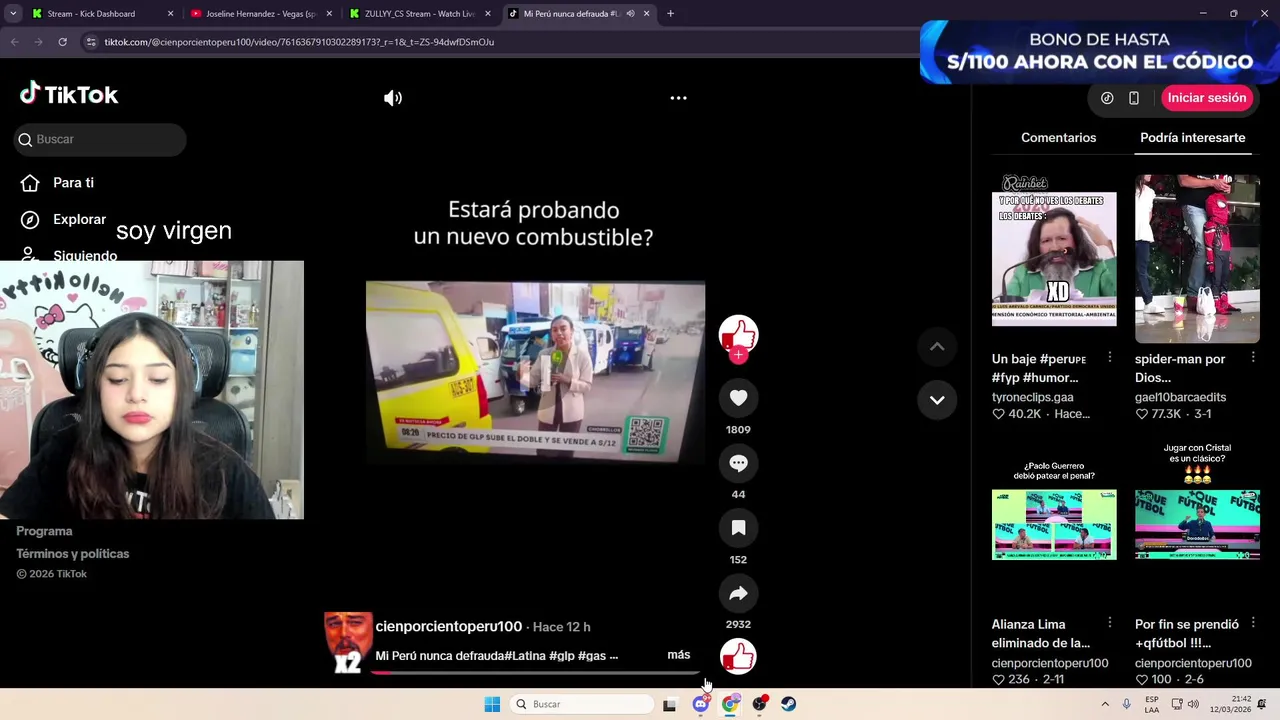Go to the previous video arrow
The height and width of the screenshot is (720, 1280).
(x=937, y=346)
